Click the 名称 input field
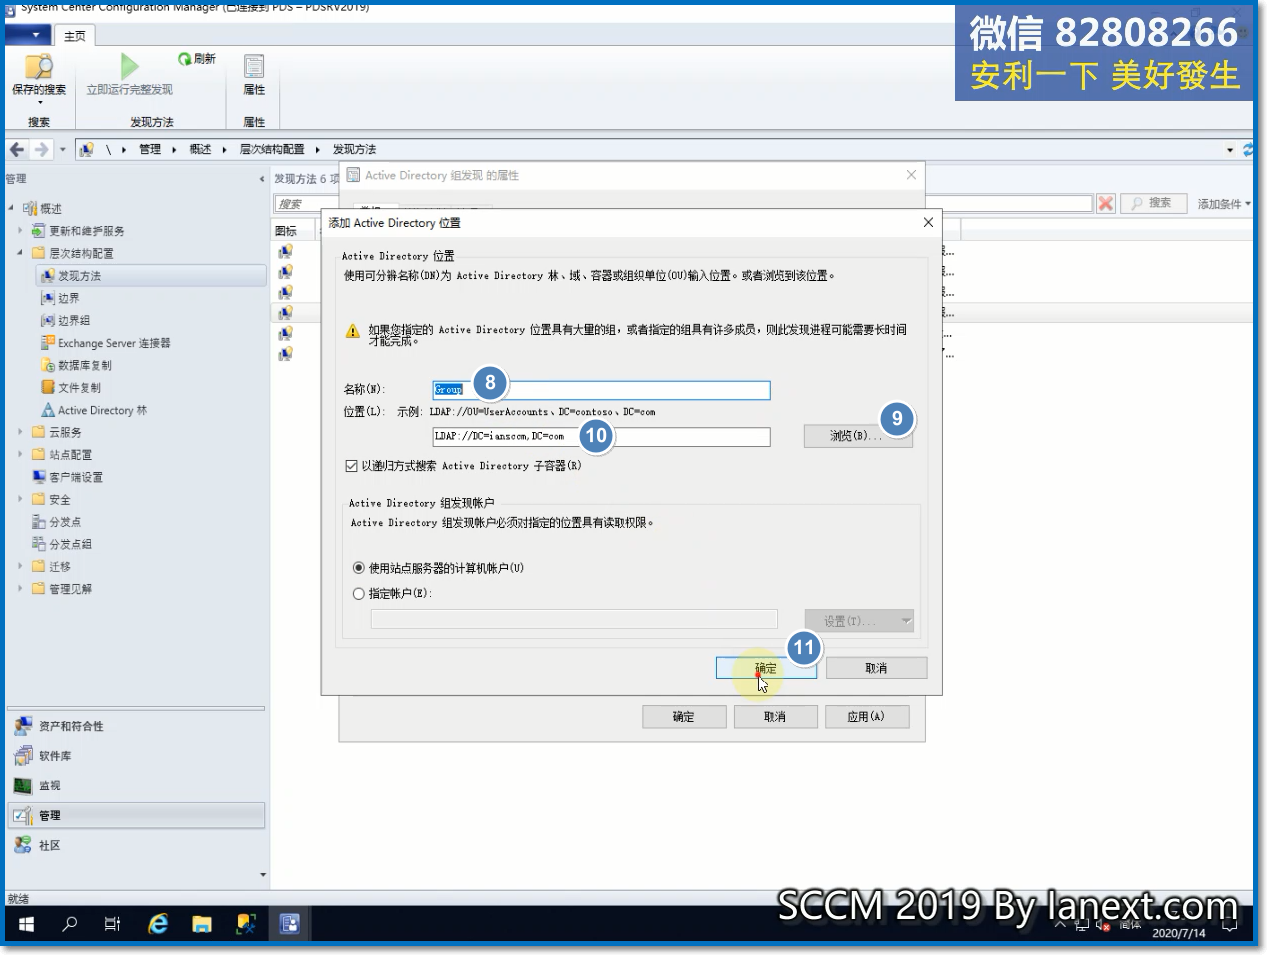This screenshot has width=1267, height=955. [601, 390]
